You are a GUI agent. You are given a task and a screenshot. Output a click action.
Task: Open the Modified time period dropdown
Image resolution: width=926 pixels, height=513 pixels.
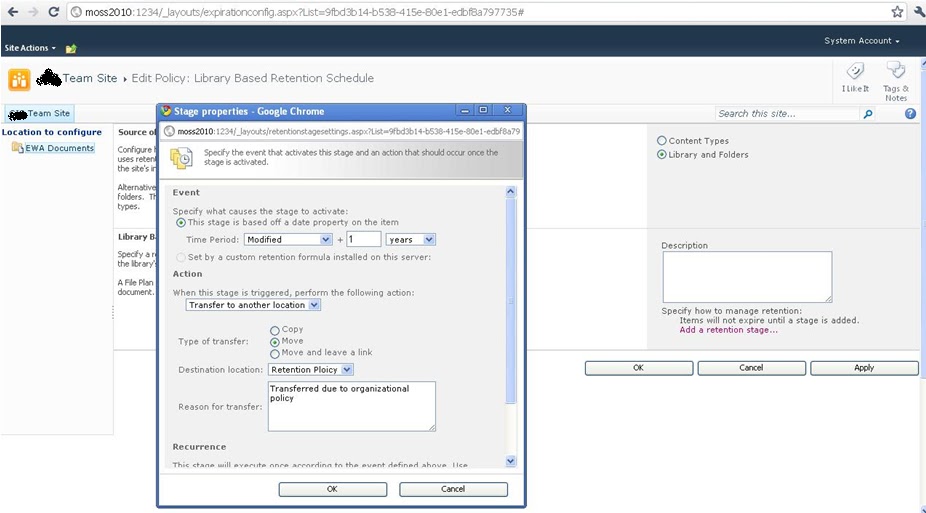288,239
